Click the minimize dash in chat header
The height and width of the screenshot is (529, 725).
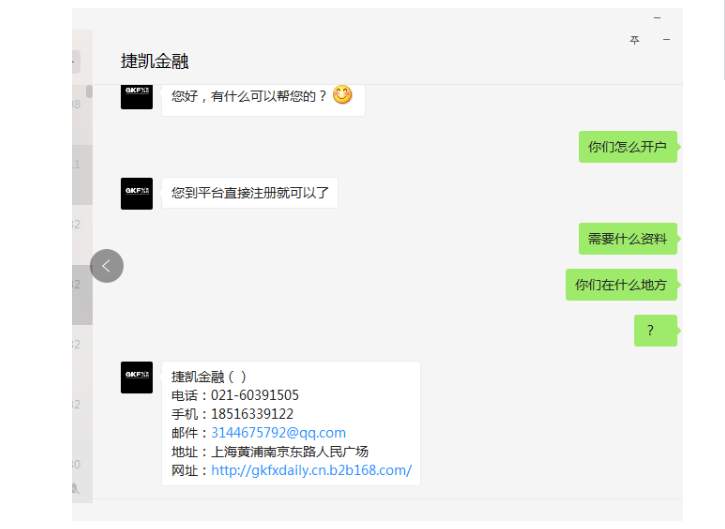point(666,40)
